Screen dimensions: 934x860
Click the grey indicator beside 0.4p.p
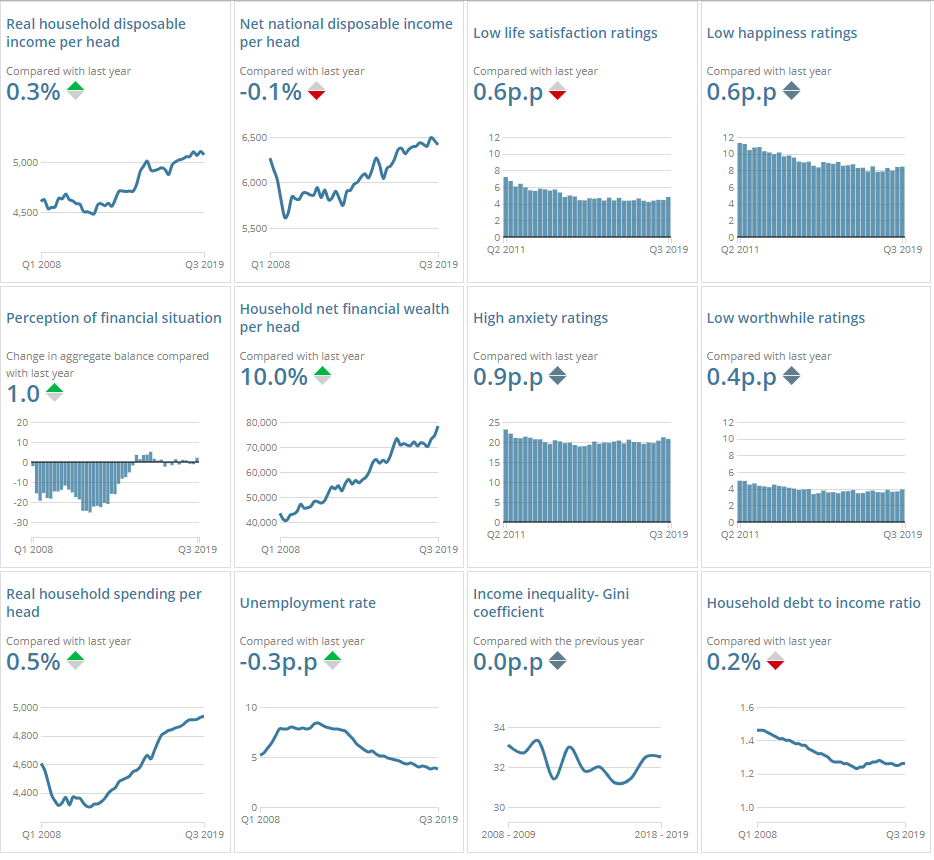[791, 376]
